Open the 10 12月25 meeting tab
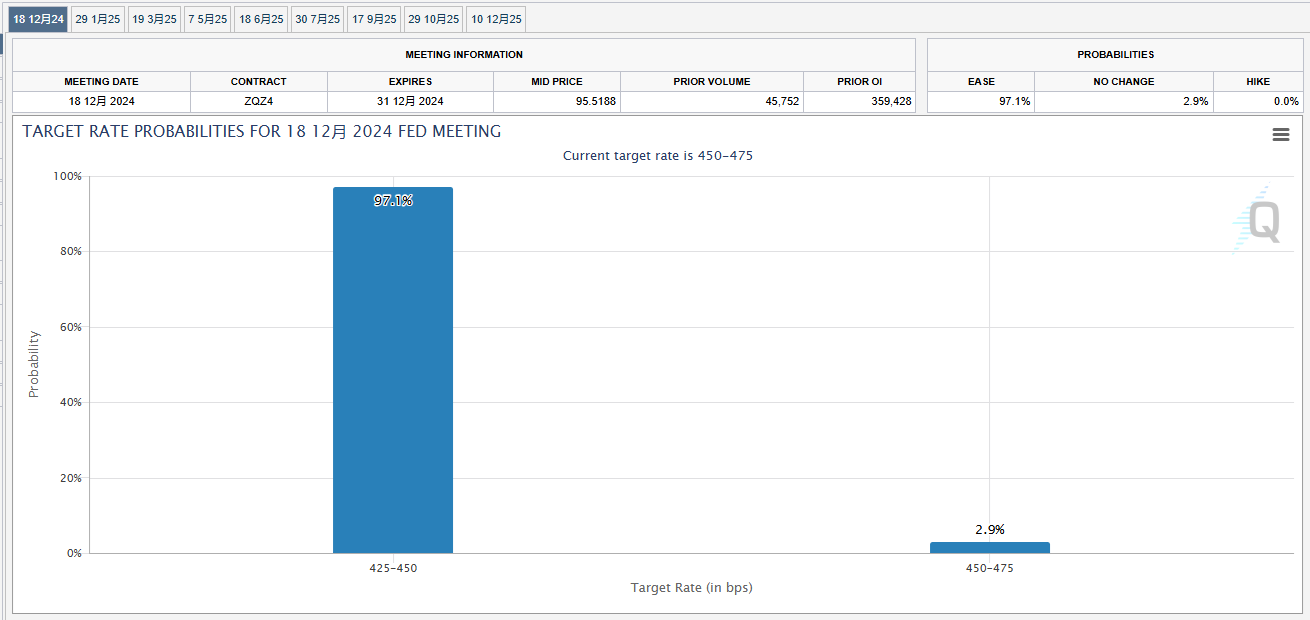 (496, 19)
